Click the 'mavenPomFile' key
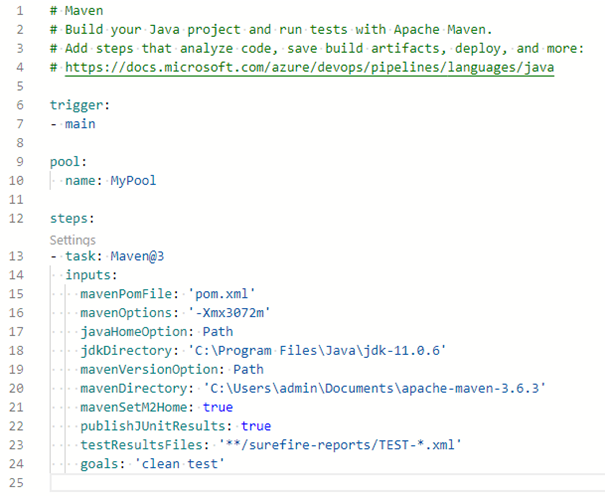The image size is (605, 496). pyautogui.click(x=125, y=294)
